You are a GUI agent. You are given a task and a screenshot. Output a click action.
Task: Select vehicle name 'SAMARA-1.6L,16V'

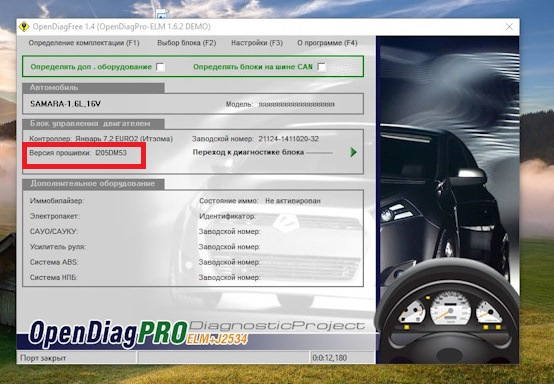click(x=65, y=104)
